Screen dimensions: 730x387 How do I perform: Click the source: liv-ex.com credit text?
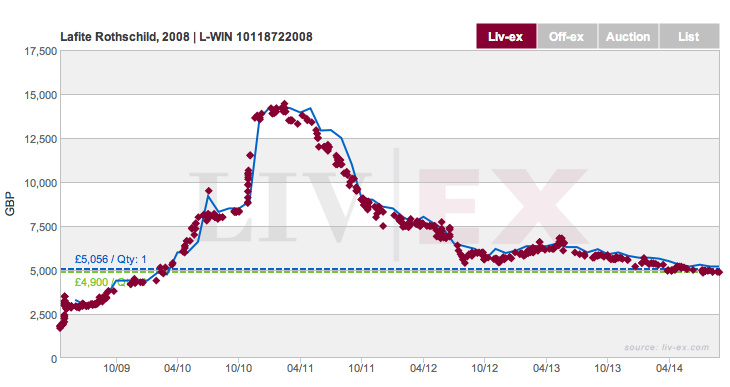tap(667, 347)
